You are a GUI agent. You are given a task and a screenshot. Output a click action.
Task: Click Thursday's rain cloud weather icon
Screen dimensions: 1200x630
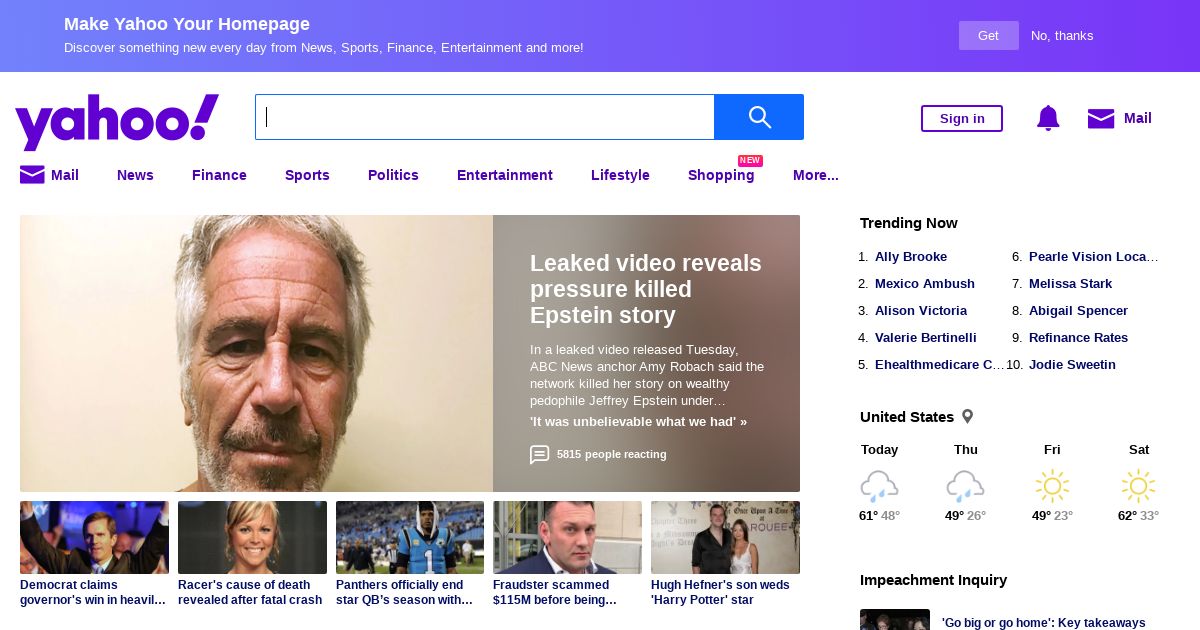pos(965,486)
